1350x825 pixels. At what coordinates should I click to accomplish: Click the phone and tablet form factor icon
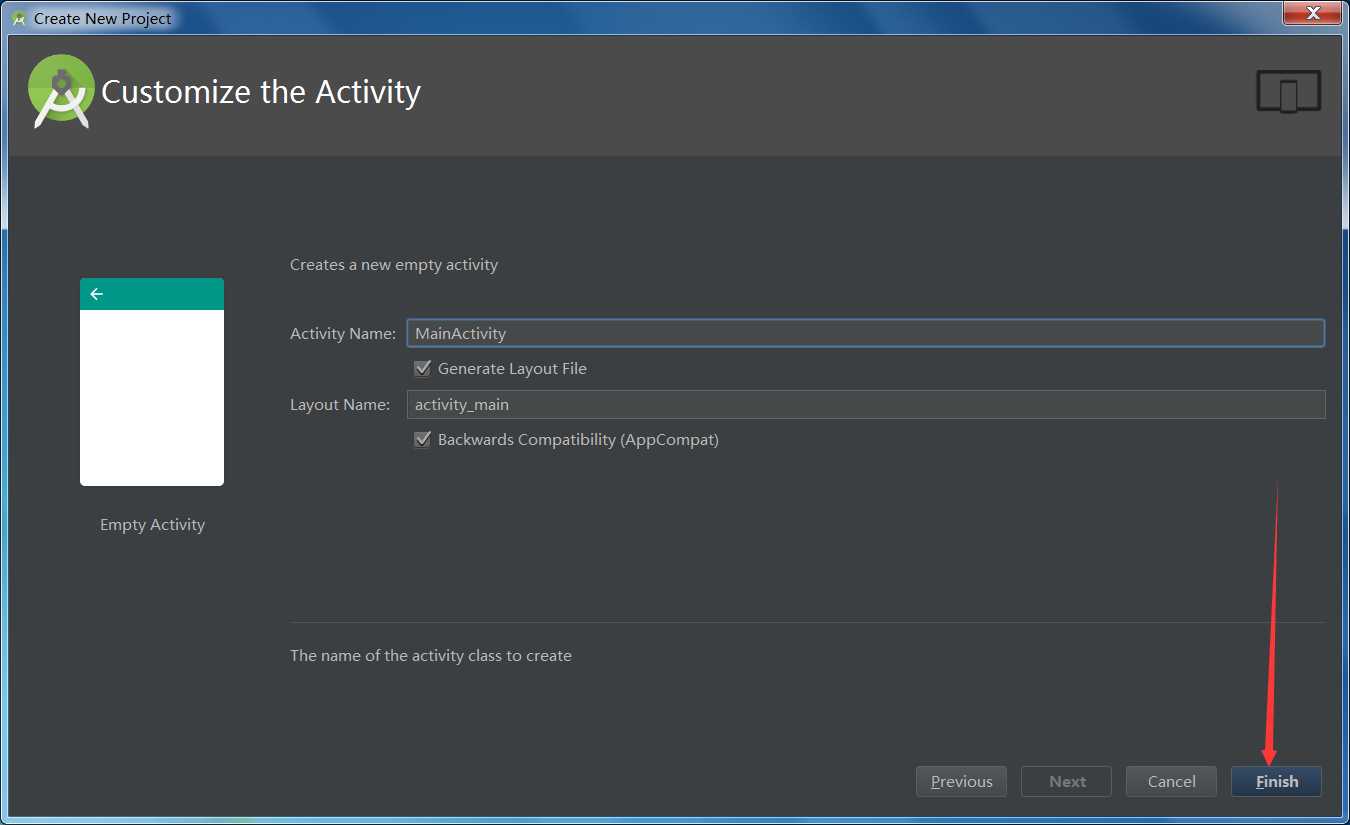(x=1289, y=92)
